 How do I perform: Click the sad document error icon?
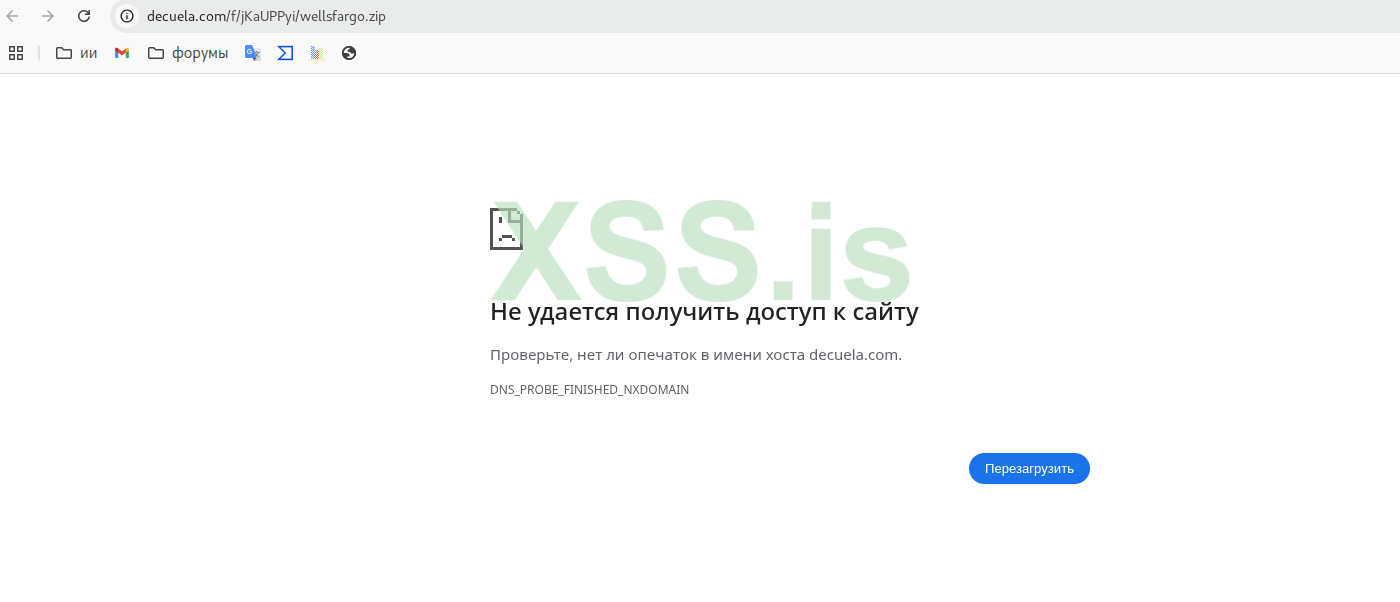coord(506,229)
